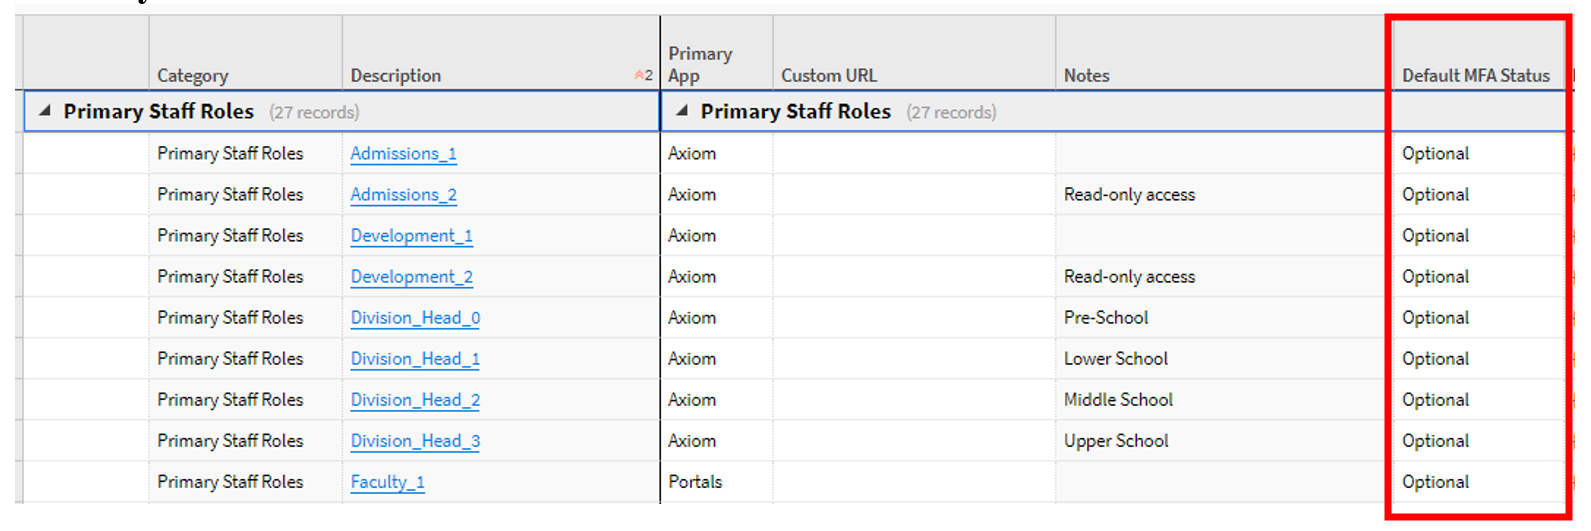Image resolution: width=1591 pixels, height=531 pixels.
Task: Click the Default MFA Status column header
Action: (x=1475, y=76)
